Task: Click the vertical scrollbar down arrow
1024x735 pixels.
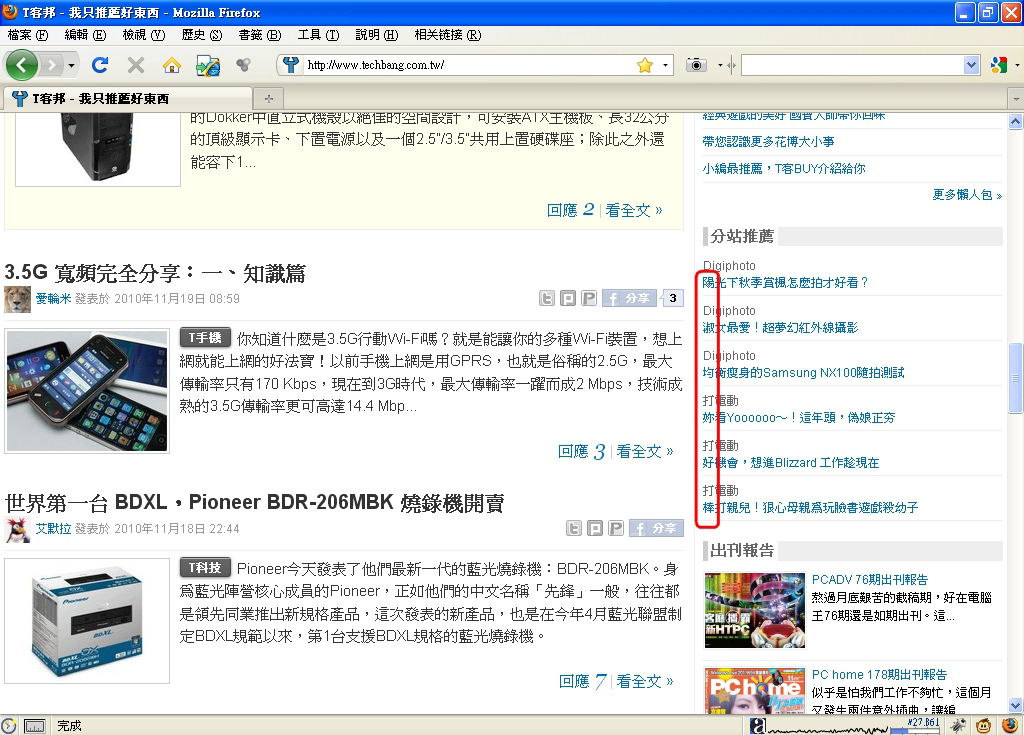Action: (1016, 706)
